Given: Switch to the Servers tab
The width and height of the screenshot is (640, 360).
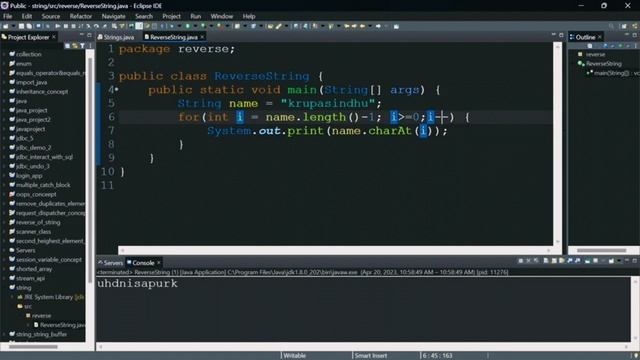Looking at the screenshot, I should (x=111, y=262).
